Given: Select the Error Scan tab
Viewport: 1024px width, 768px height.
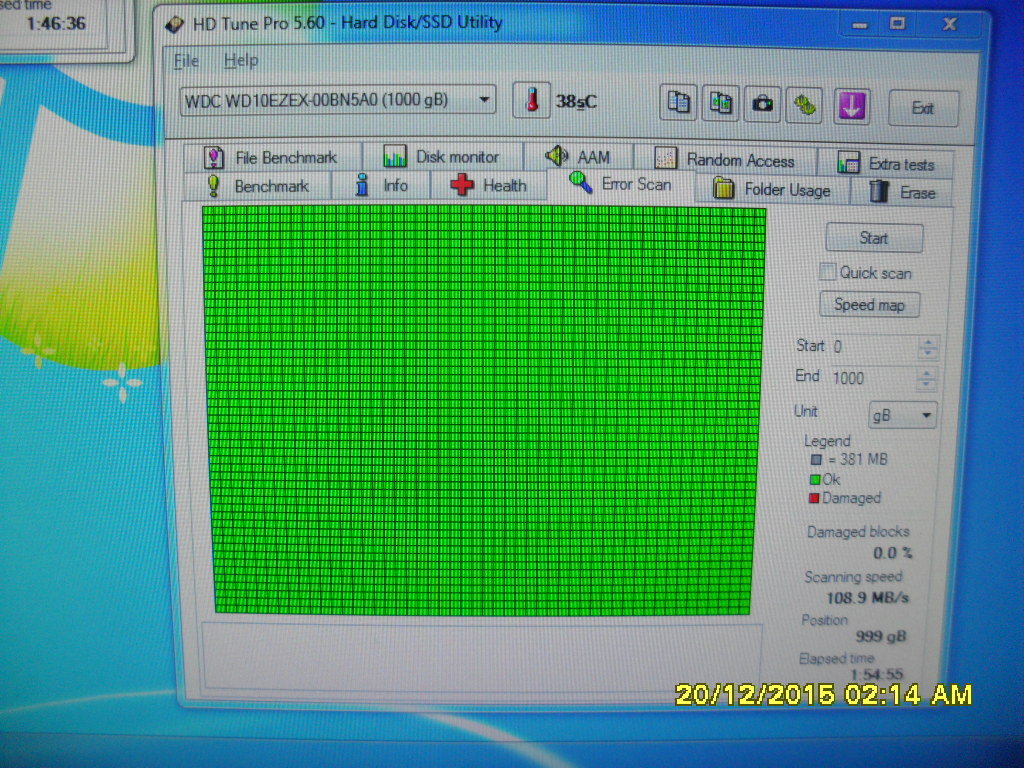Looking at the screenshot, I should click(620, 184).
